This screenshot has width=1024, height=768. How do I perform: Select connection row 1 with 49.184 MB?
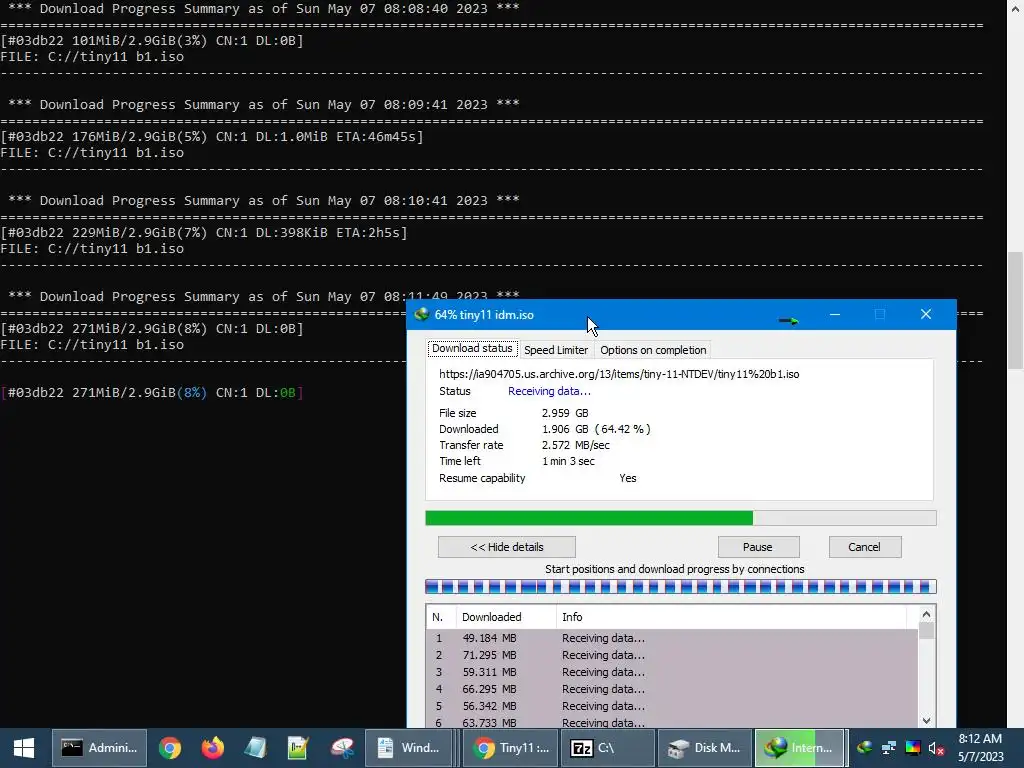click(671, 638)
